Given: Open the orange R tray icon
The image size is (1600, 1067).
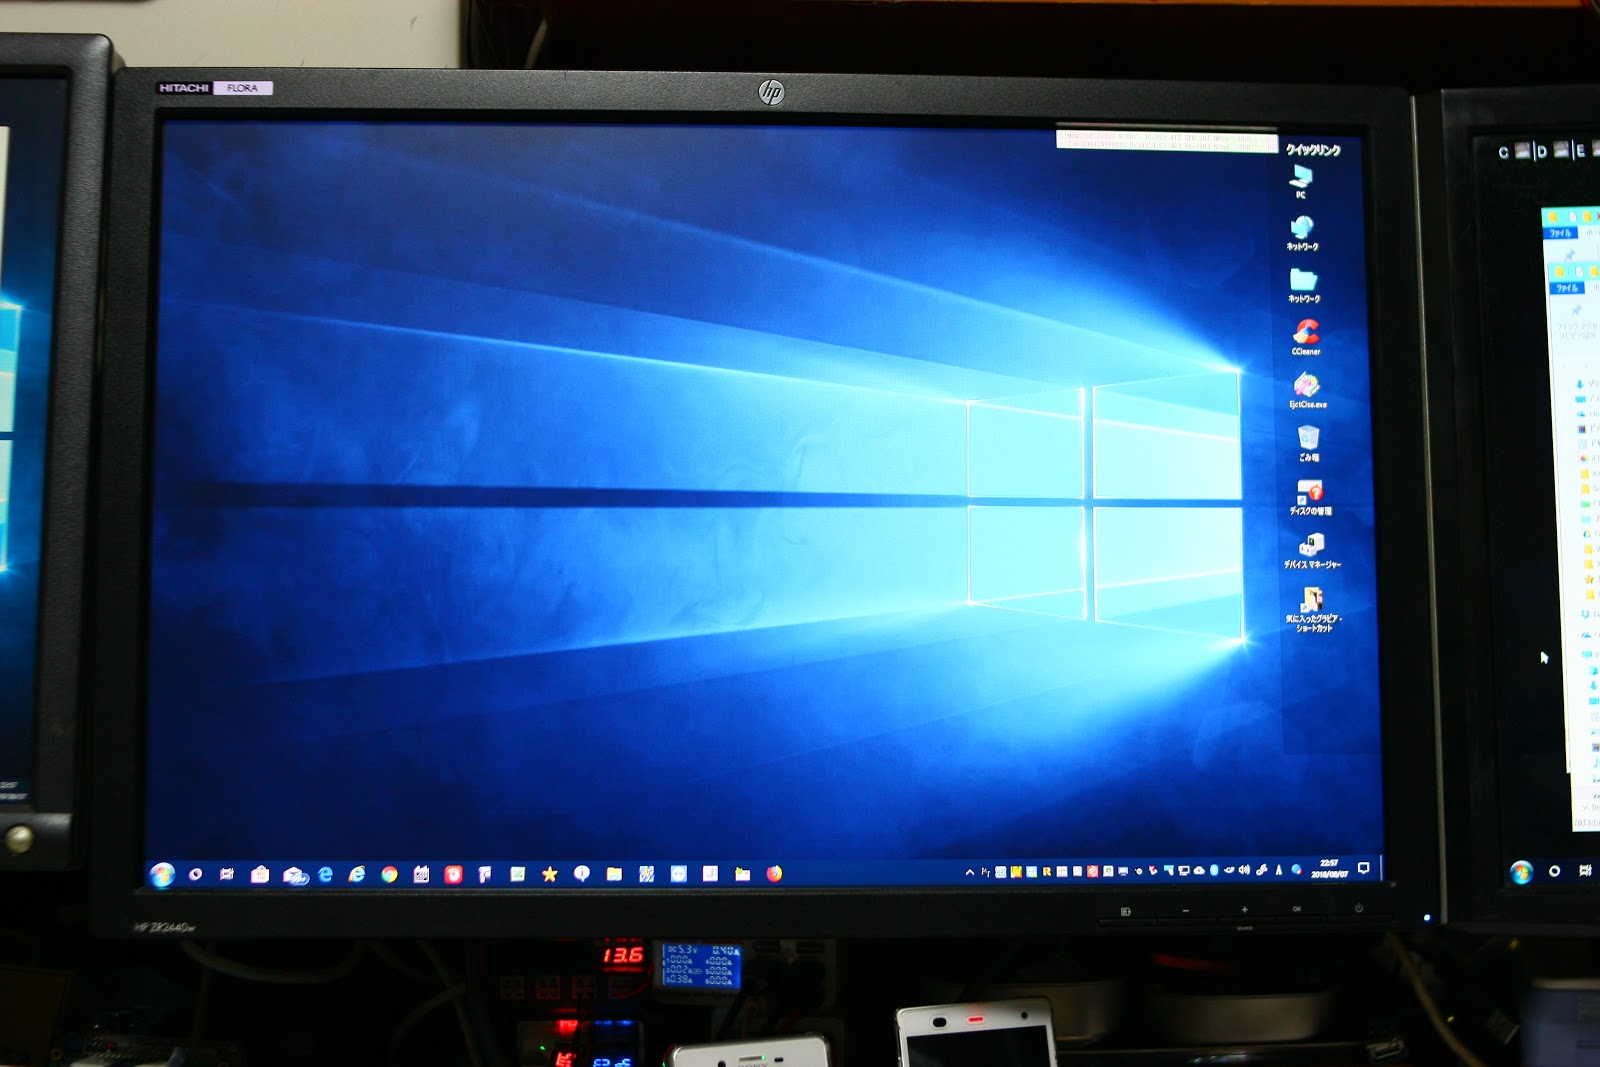Looking at the screenshot, I should pos(1047,872).
